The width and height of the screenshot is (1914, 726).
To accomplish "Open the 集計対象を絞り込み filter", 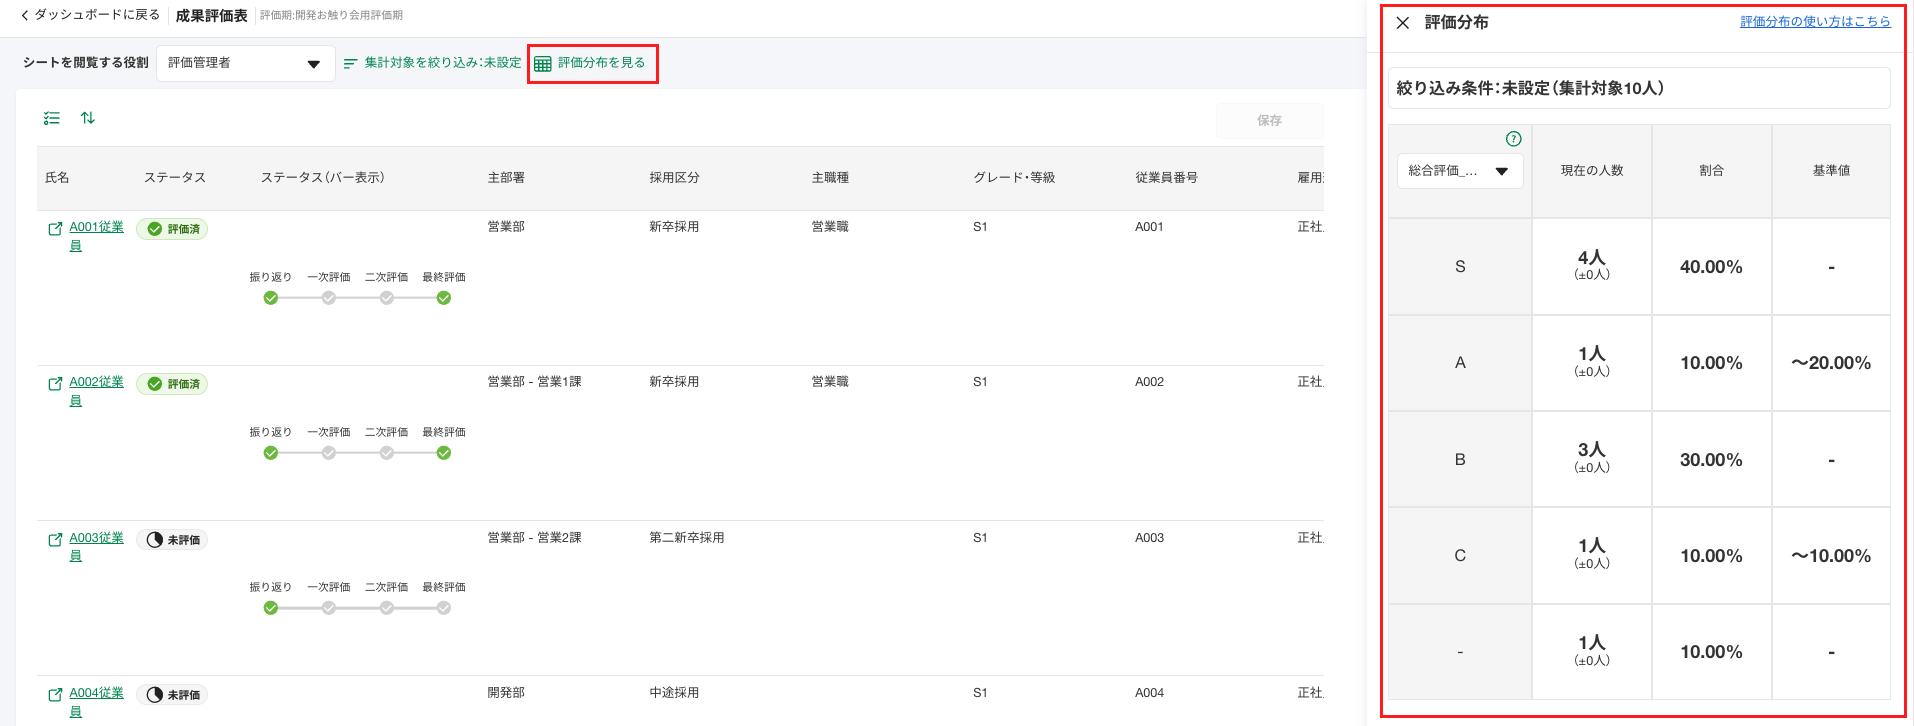I will tap(432, 63).
